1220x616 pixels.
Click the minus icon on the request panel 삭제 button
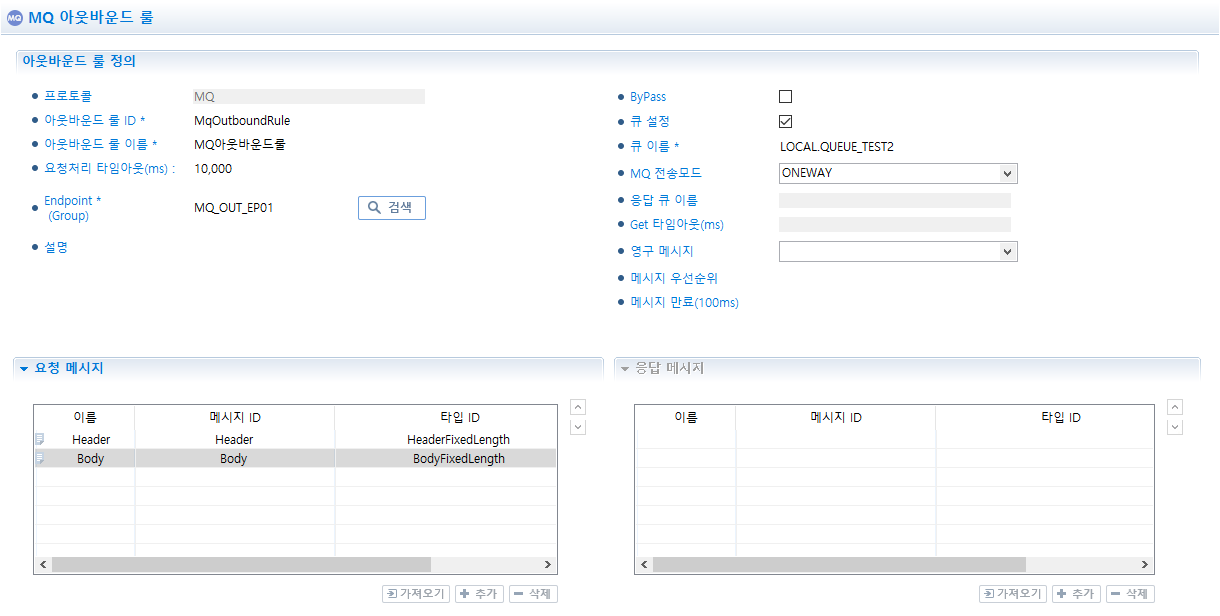518,593
